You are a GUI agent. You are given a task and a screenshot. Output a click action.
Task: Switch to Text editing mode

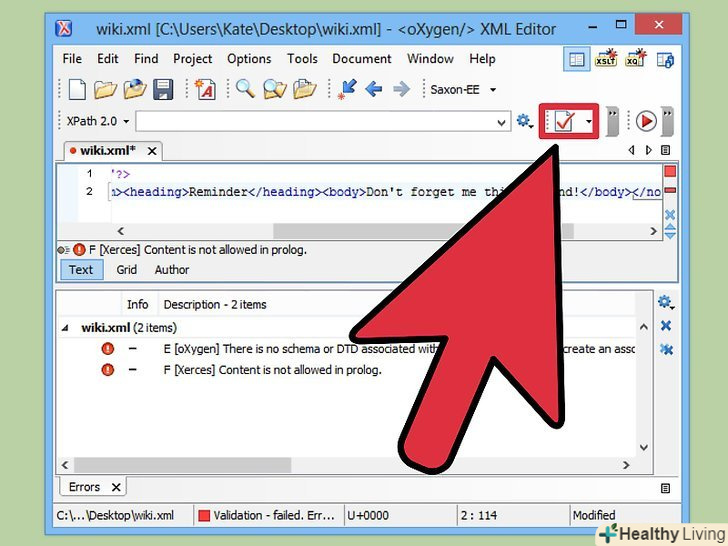point(81,270)
